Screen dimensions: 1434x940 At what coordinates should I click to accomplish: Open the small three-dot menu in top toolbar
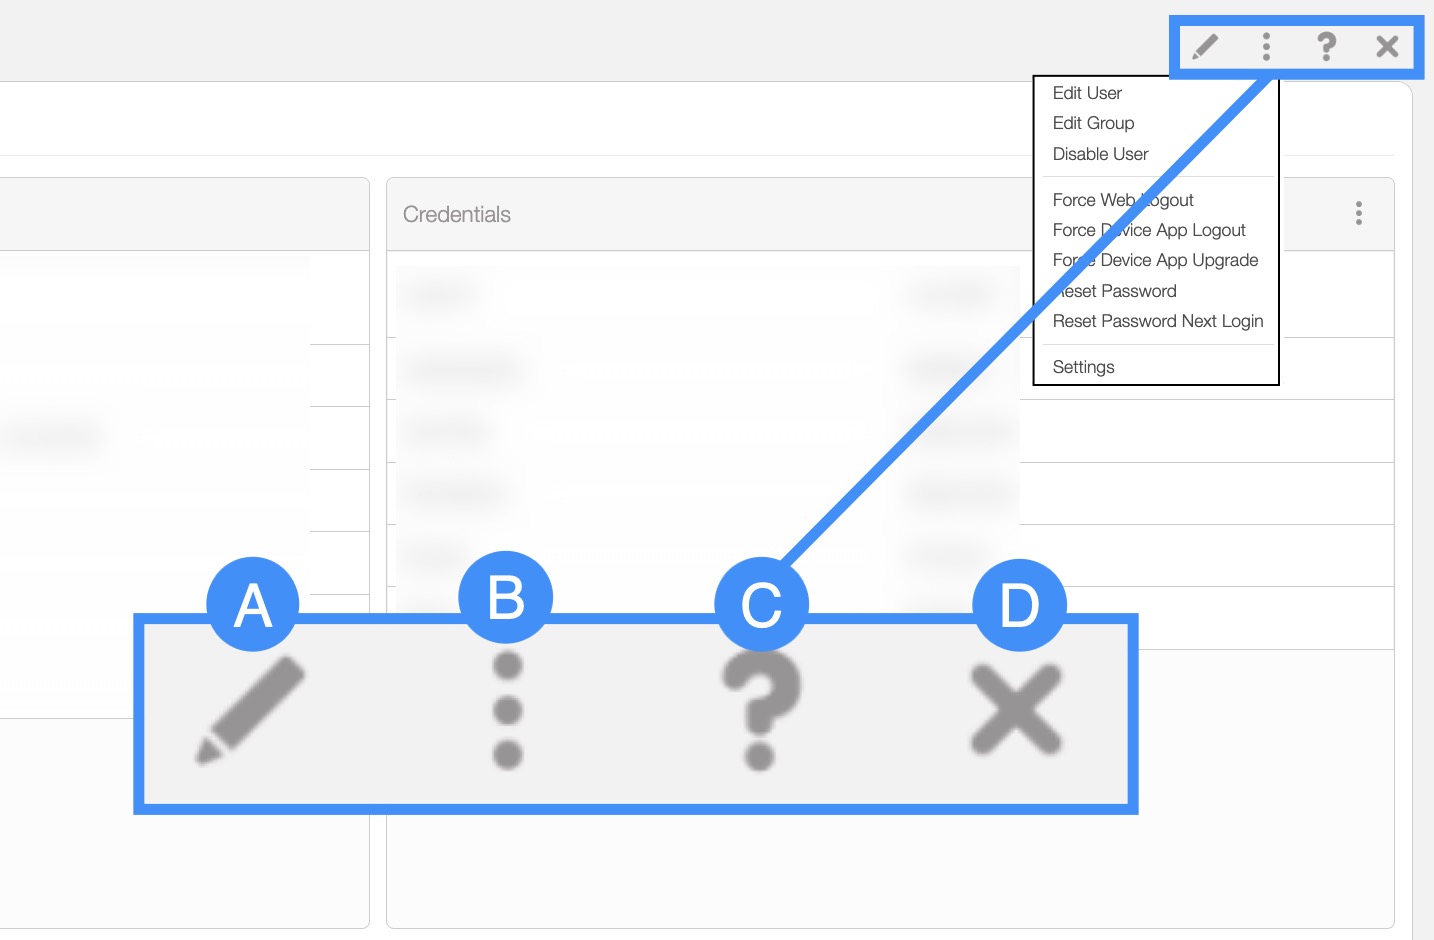[1266, 46]
